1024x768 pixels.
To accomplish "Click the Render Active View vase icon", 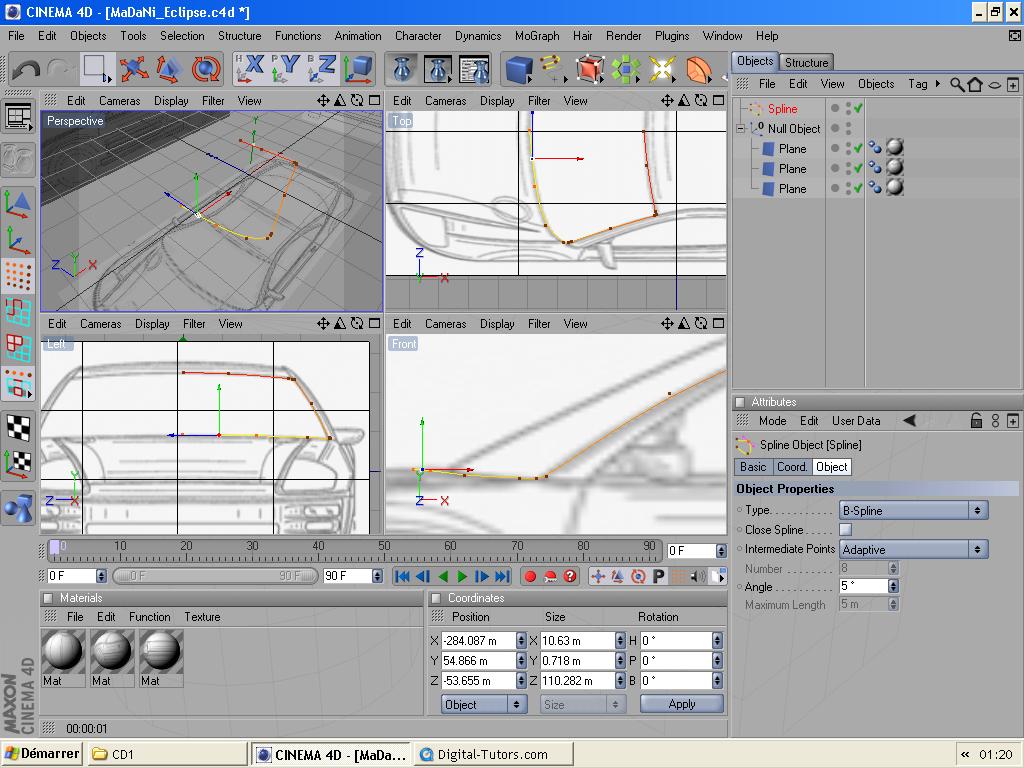I will pyautogui.click(x=402, y=69).
